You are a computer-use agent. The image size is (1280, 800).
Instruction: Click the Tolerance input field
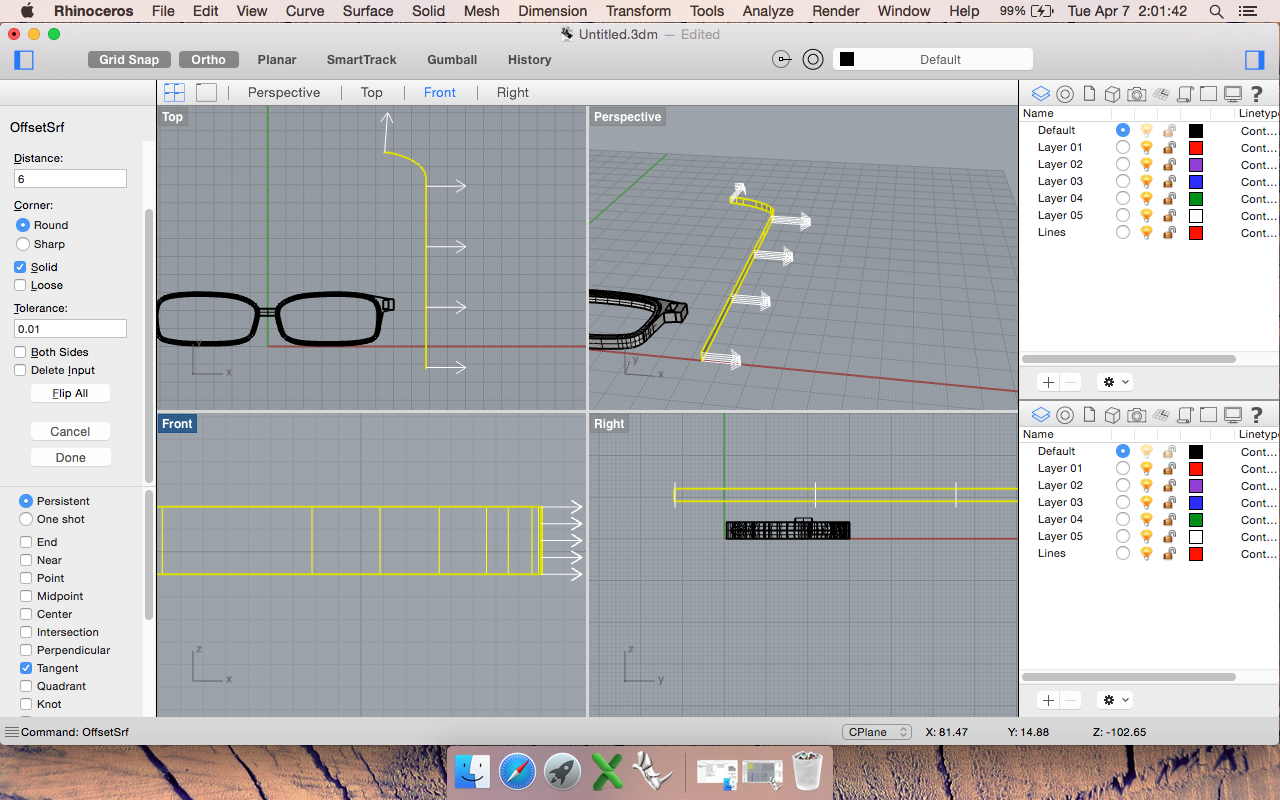pos(70,329)
